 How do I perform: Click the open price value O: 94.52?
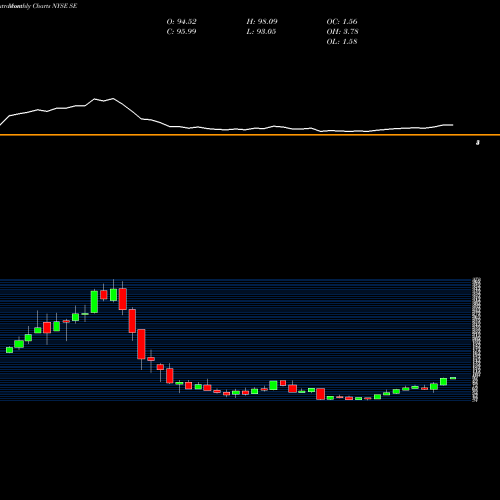181,22
